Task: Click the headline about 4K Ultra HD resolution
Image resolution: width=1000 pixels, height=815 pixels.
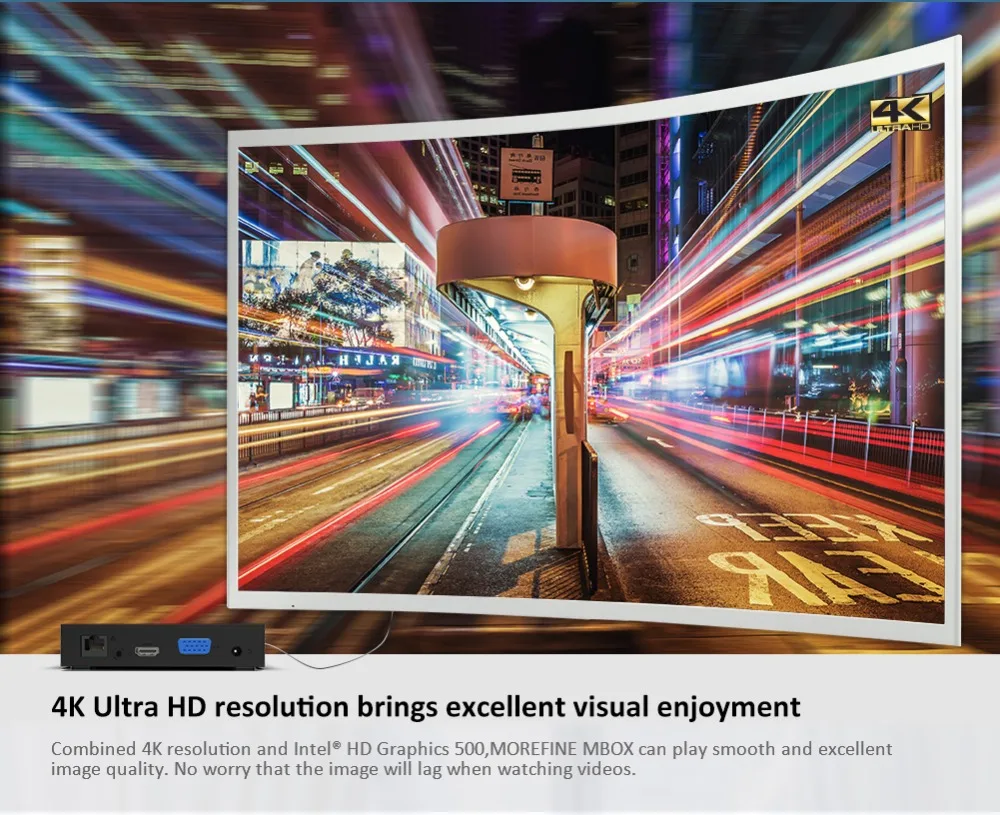Action: pyautogui.click(x=425, y=707)
